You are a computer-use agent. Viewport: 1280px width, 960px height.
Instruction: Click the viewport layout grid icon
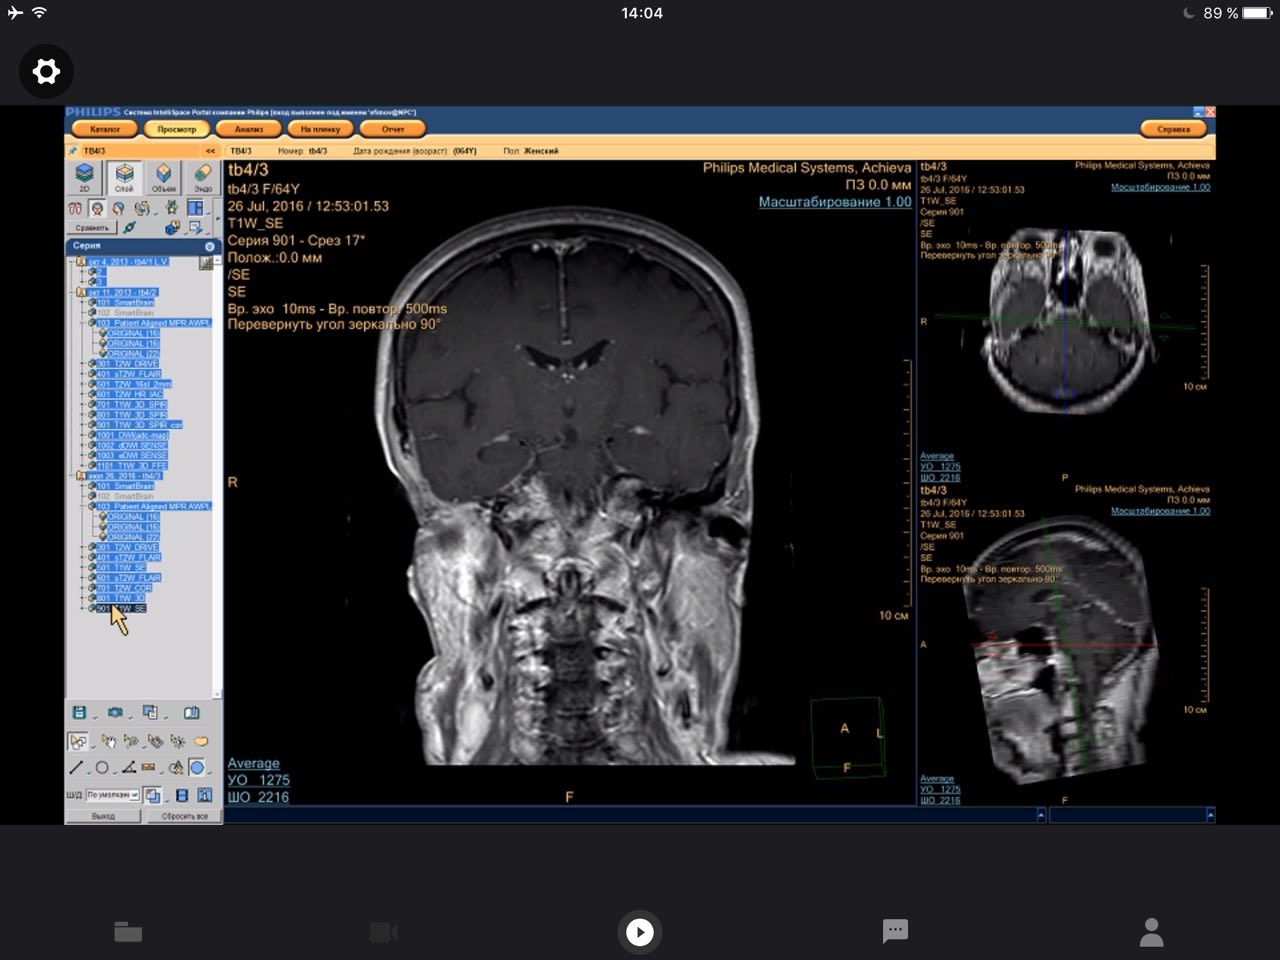[x=195, y=207]
